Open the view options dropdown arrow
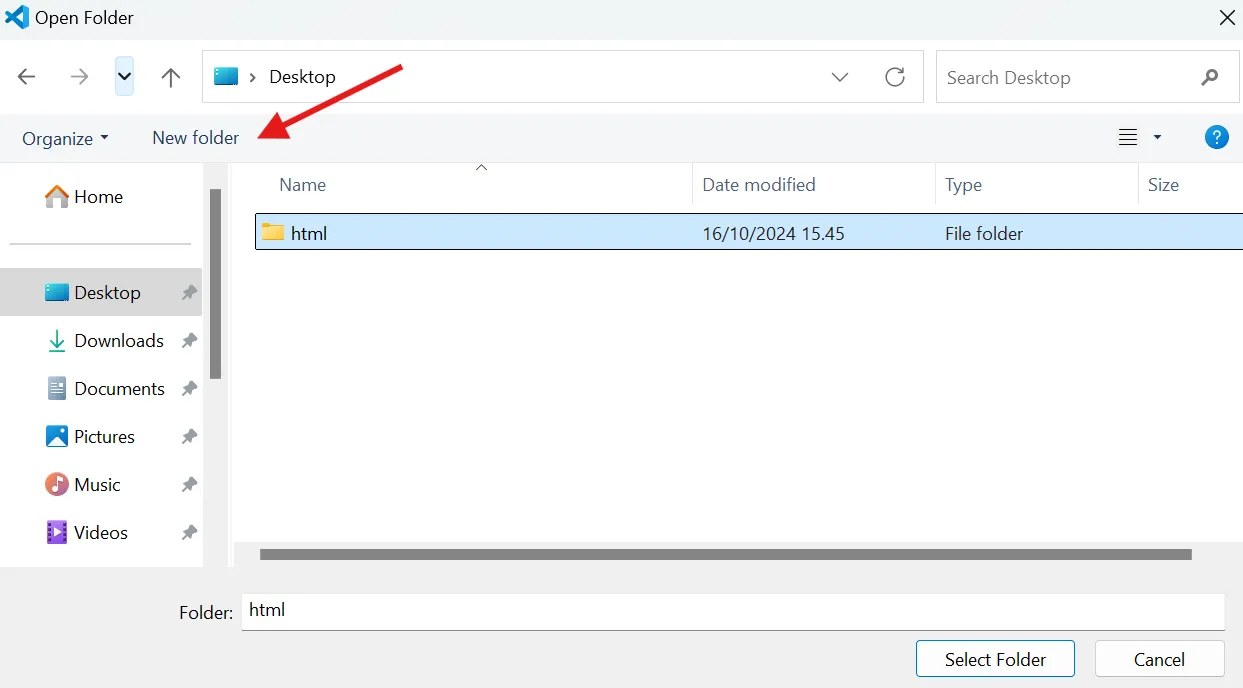Image resolution: width=1243 pixels, height=688 pixels. (x=1158, y=138)
